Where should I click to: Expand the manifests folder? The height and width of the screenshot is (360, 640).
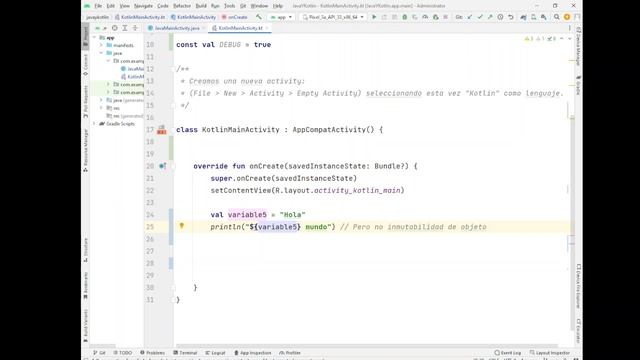101,45
